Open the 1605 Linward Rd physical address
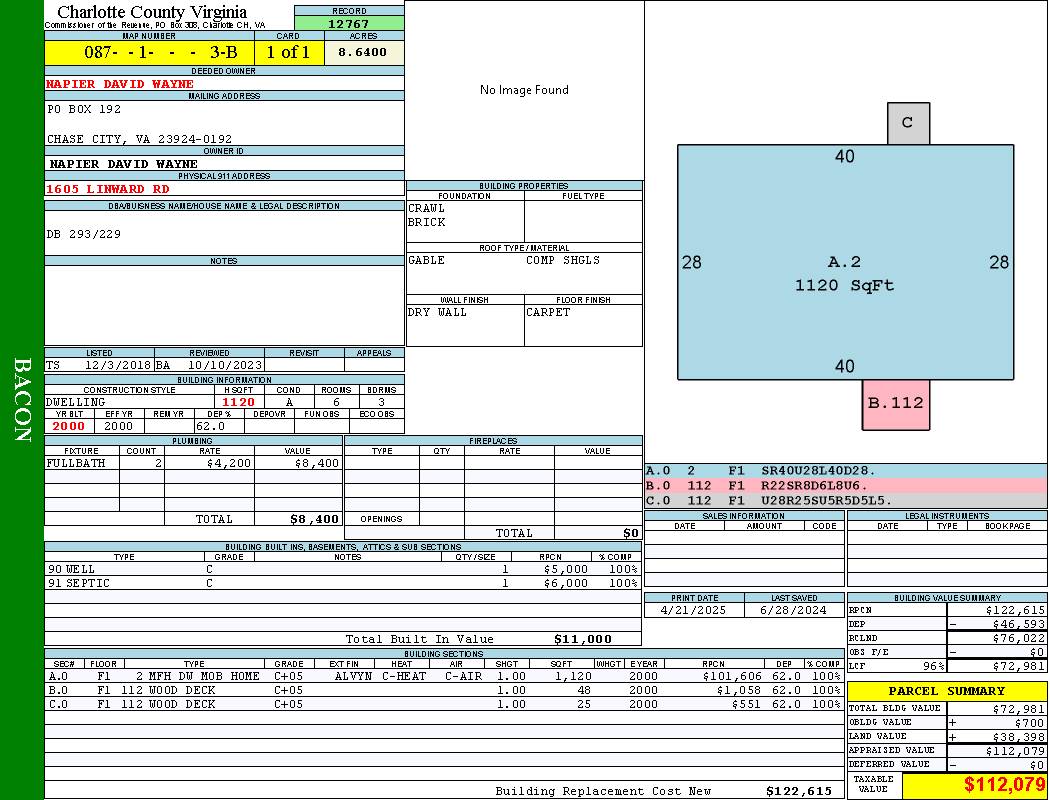 click(x=108, y=188)
